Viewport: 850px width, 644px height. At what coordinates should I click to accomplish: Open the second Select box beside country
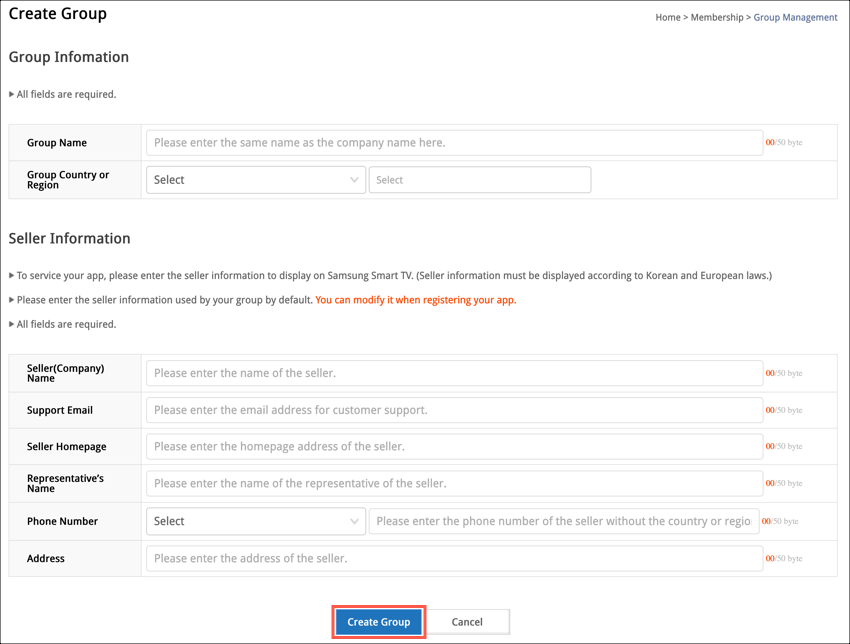click(x=479, y=180)
